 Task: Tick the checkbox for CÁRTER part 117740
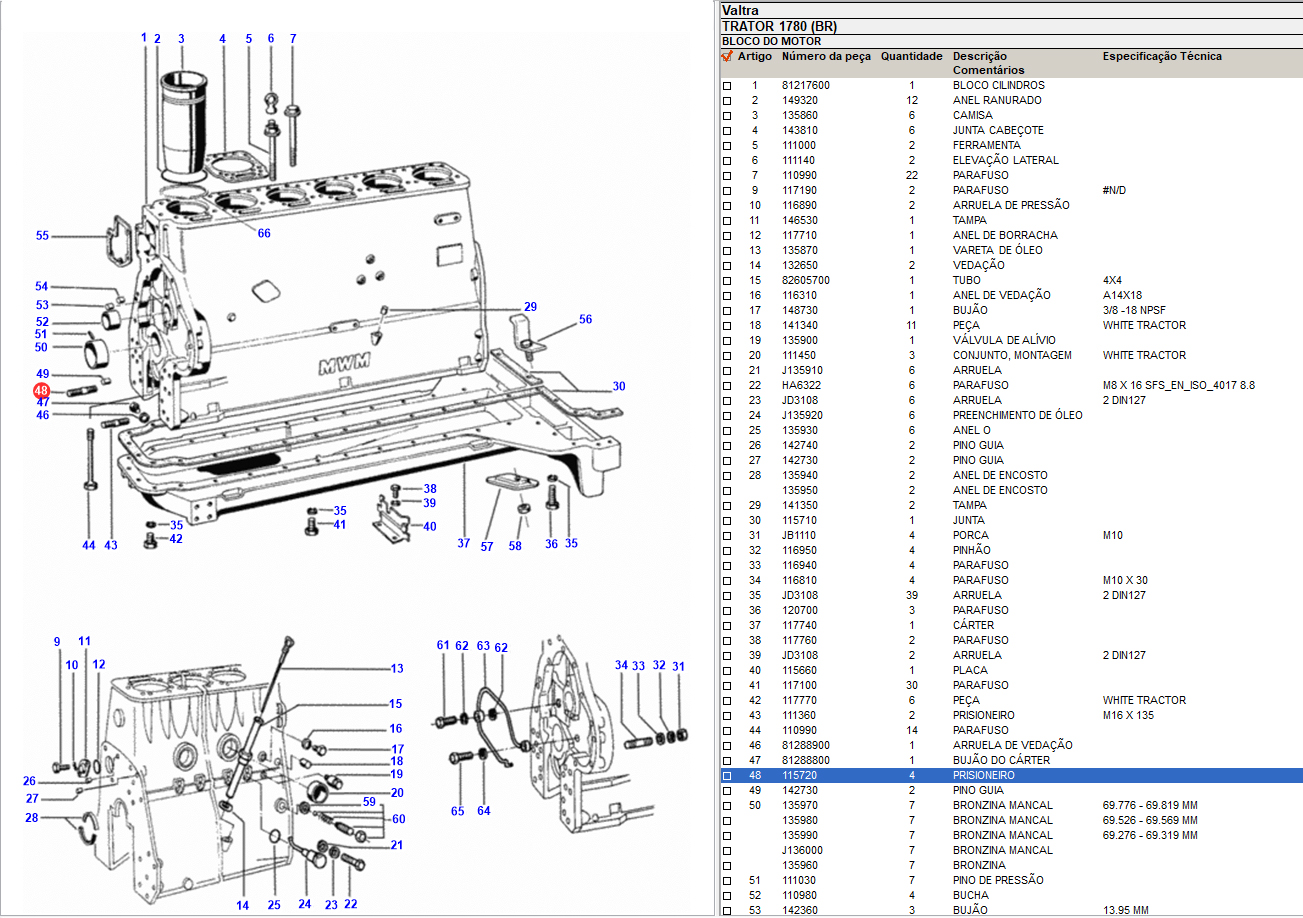coord(727,626)
